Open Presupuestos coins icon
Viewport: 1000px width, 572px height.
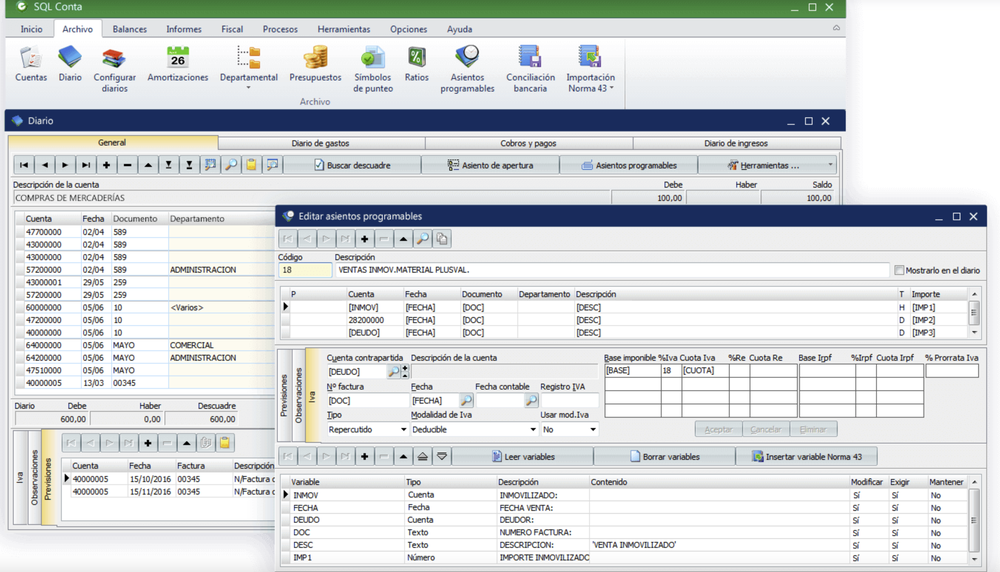pyautogui.click(x=315, y=64)
